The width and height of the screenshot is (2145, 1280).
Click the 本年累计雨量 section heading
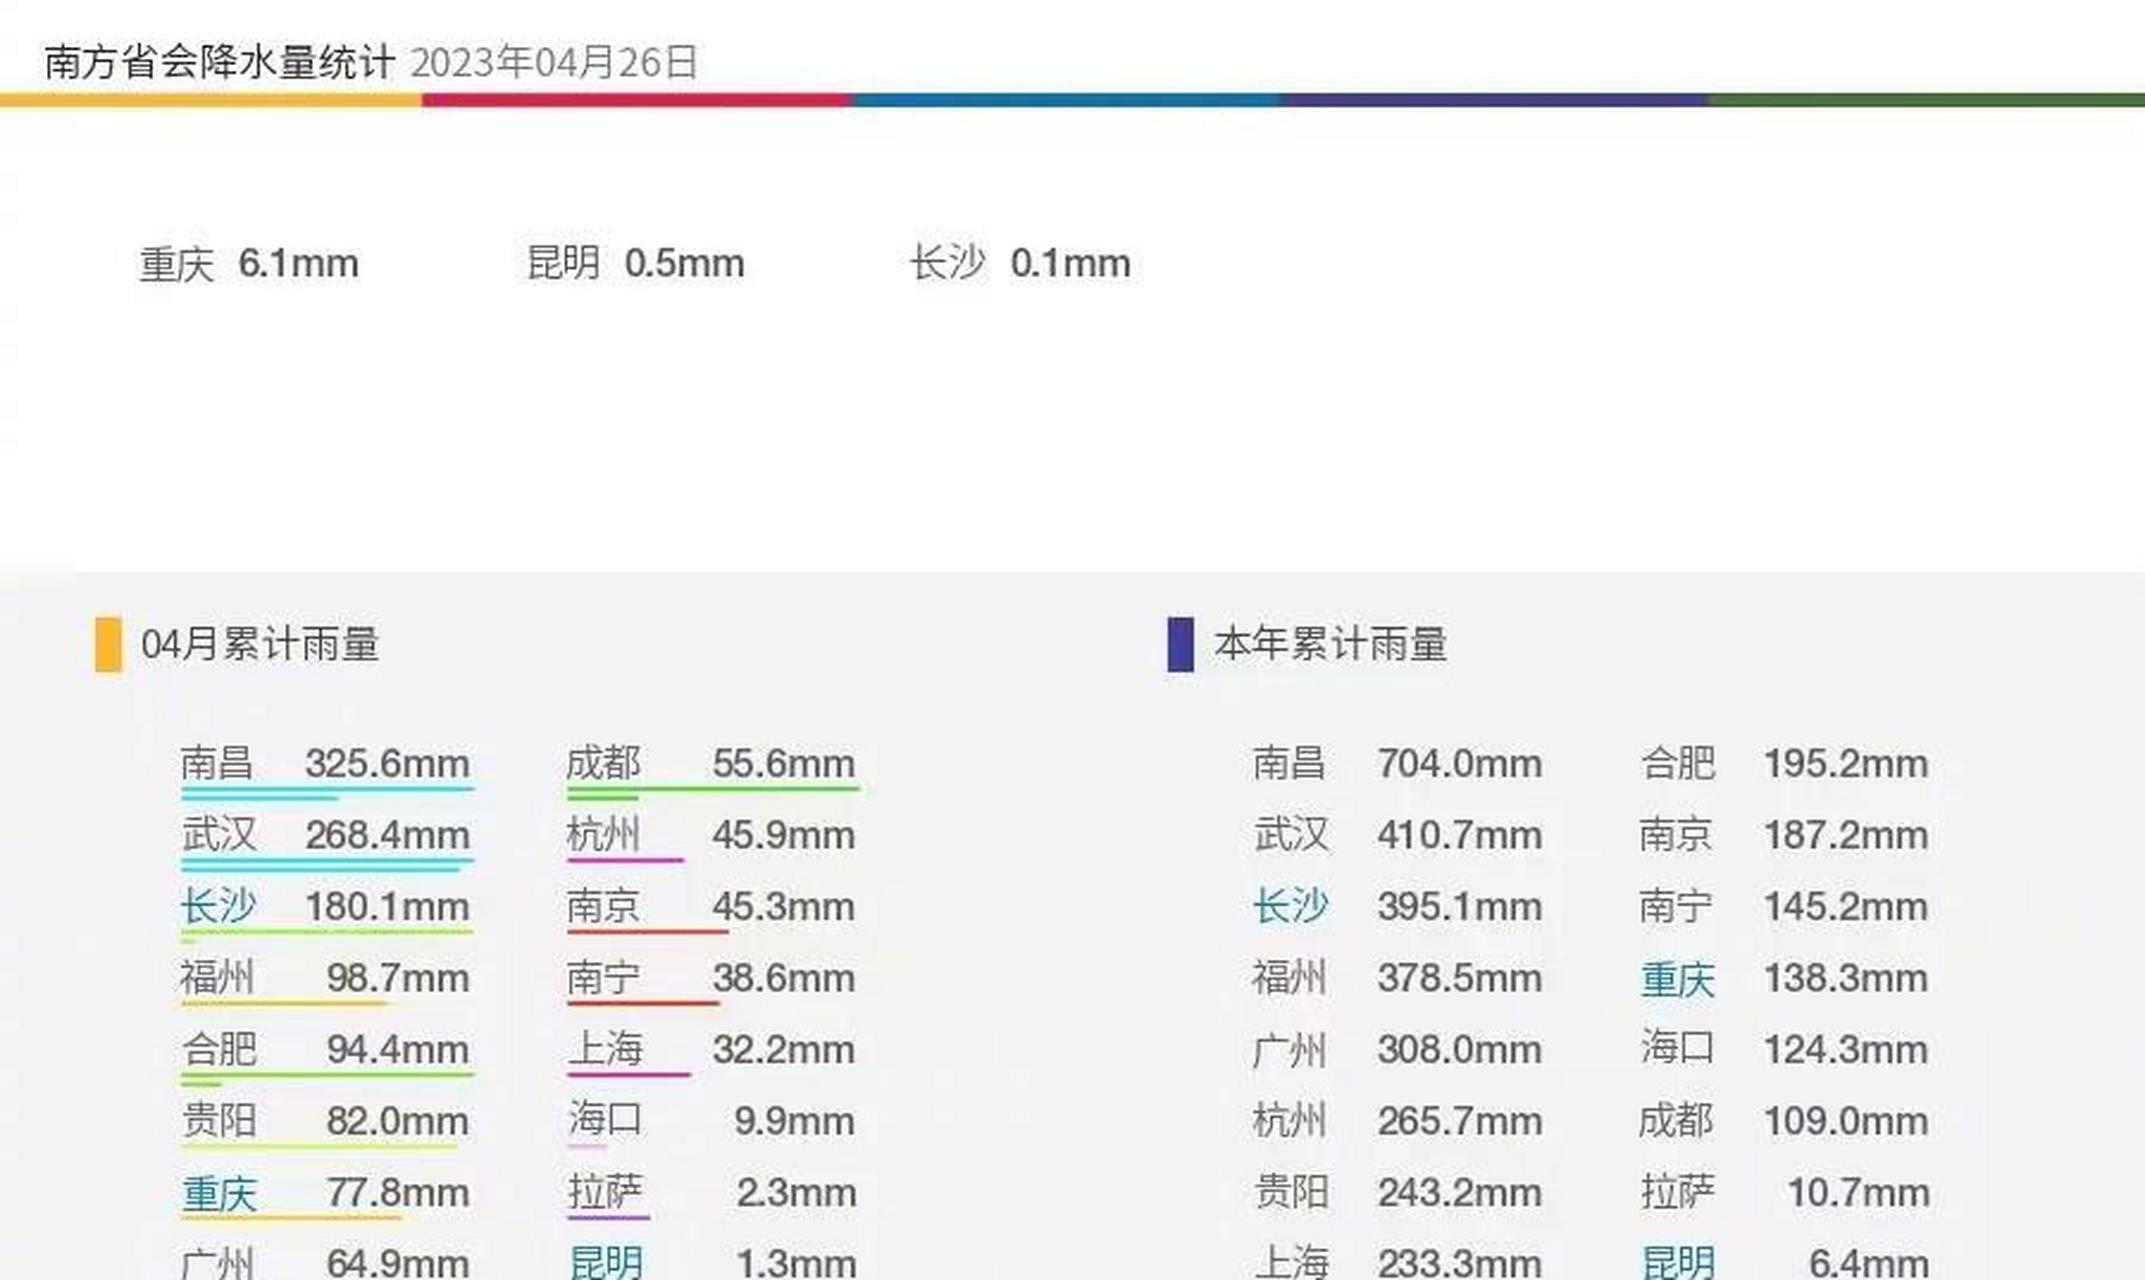[1330, 644]
